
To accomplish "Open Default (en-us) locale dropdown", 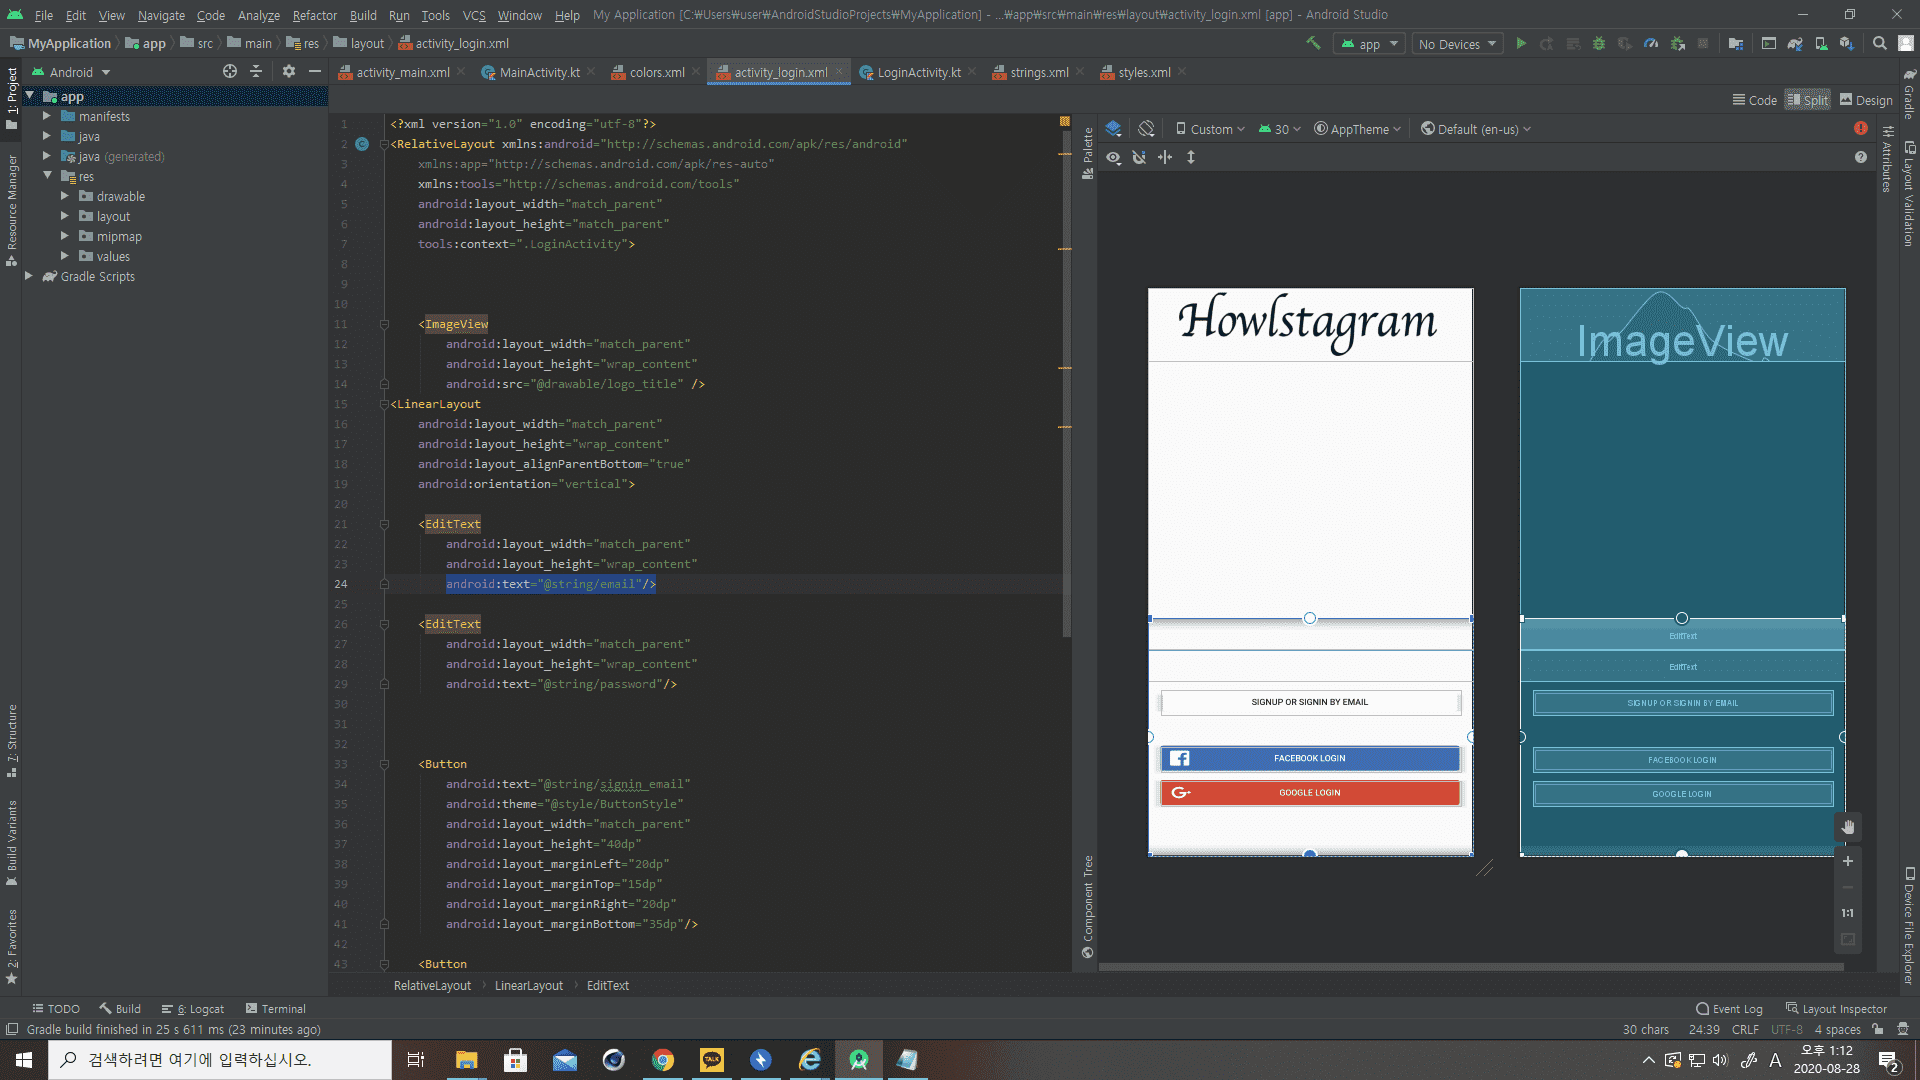I will (x=1476, y=129).
